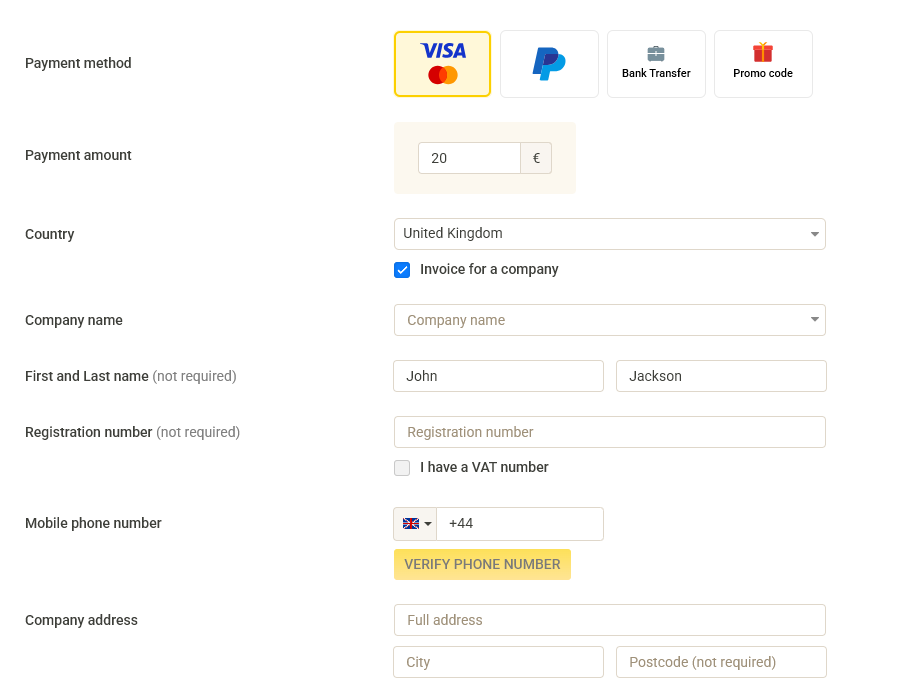Open the Country dropdown

pos(609,234)
